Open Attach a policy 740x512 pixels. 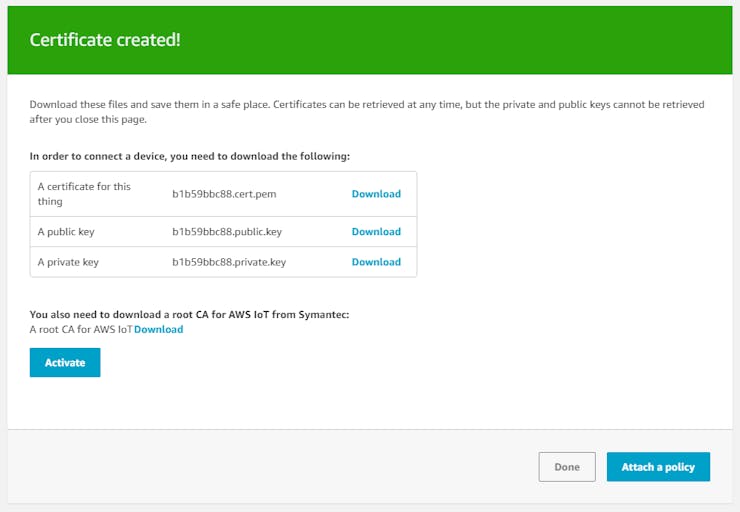658,467
